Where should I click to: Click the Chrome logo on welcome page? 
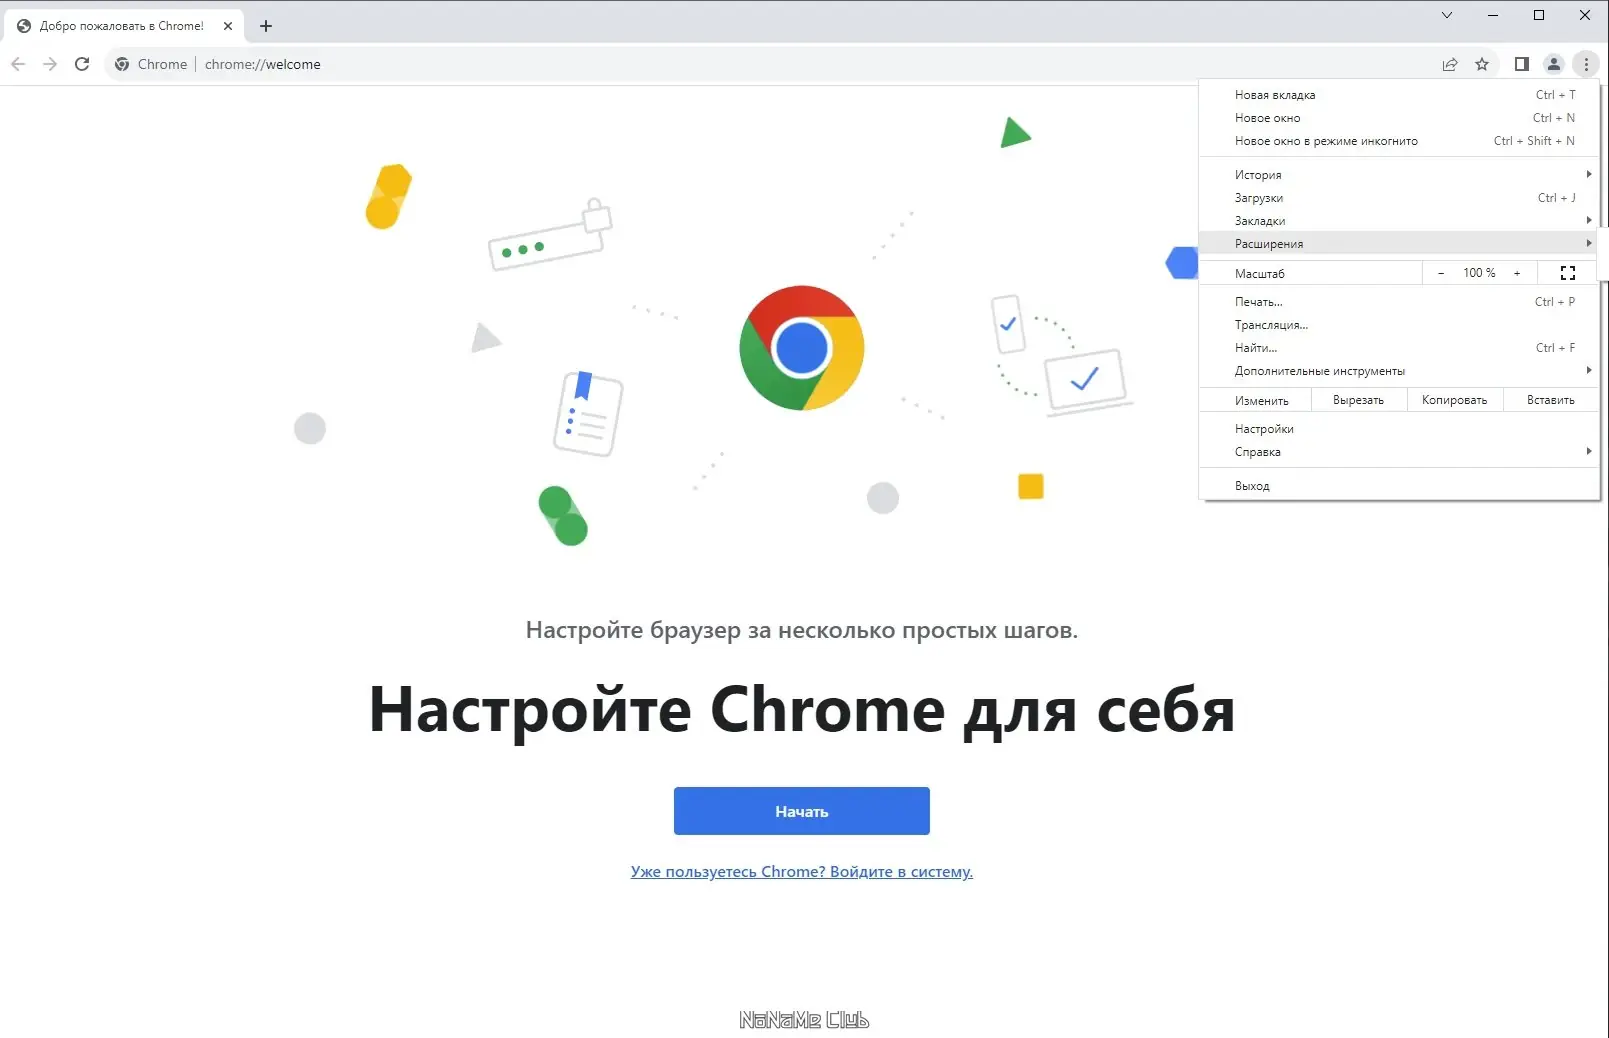point(802,348)
